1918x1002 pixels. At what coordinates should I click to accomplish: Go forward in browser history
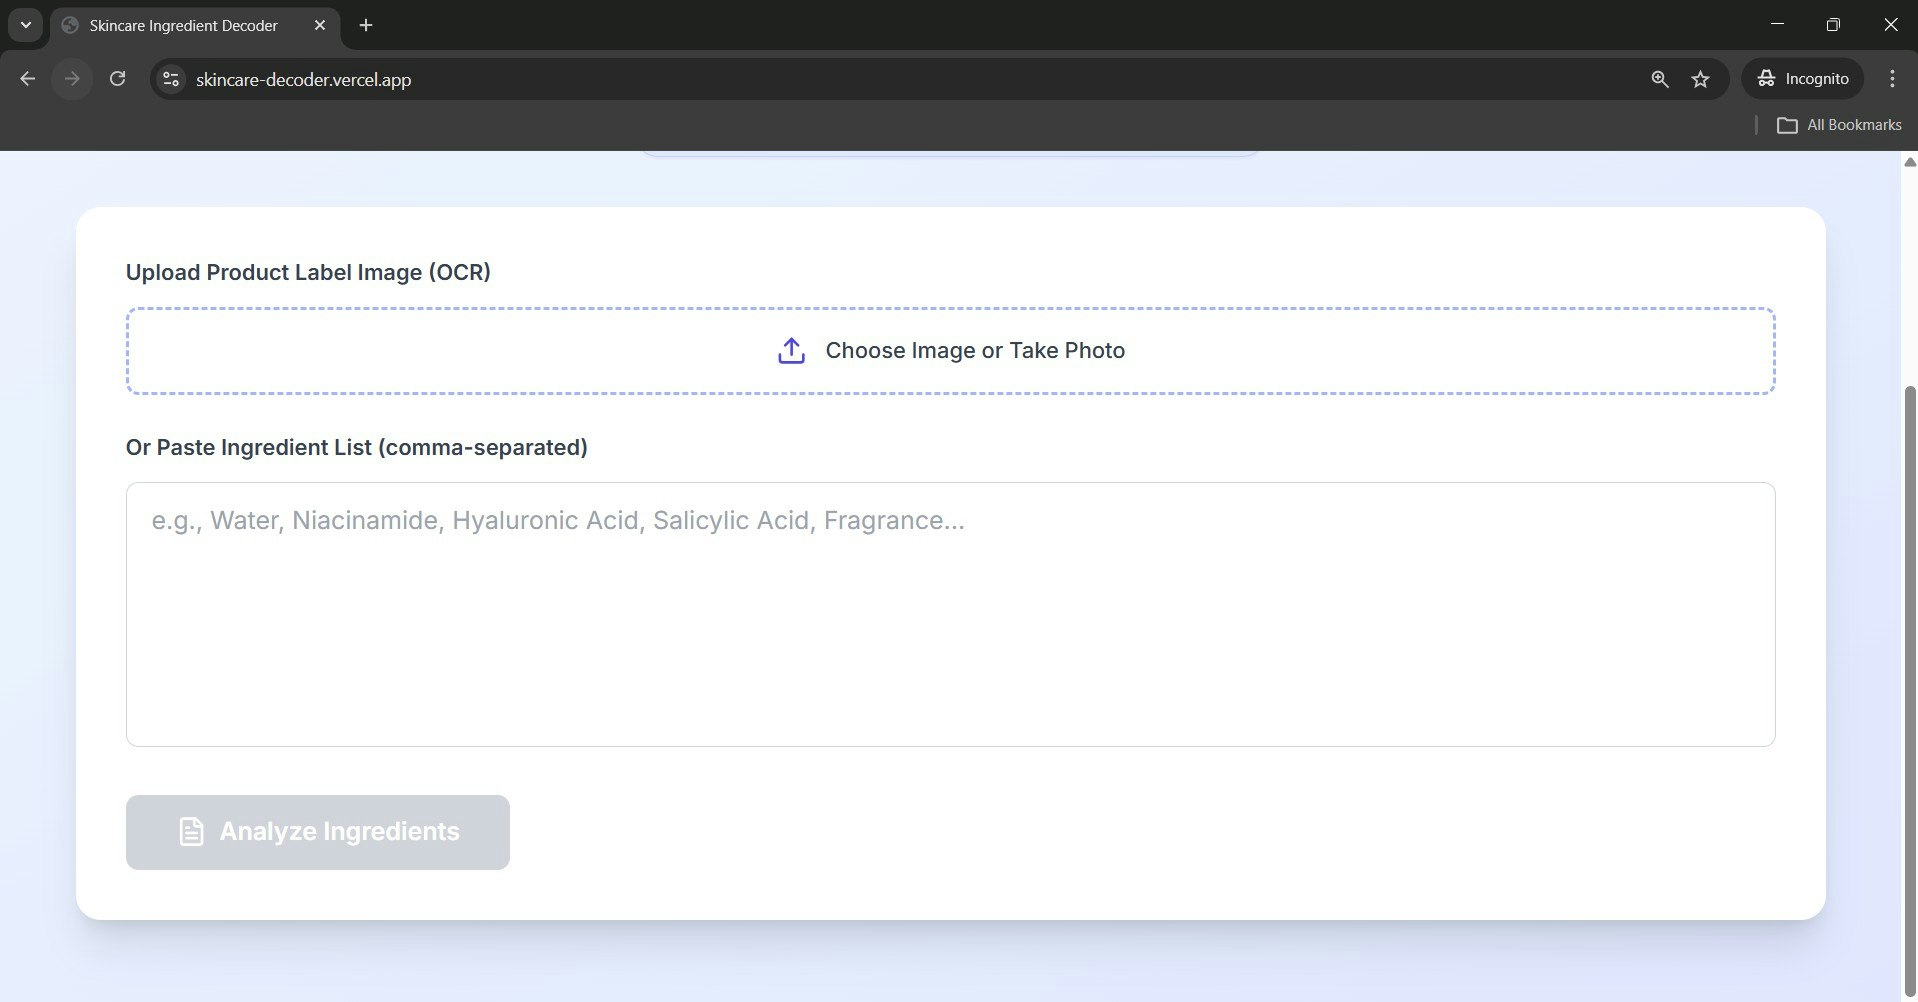coord(72,79)
